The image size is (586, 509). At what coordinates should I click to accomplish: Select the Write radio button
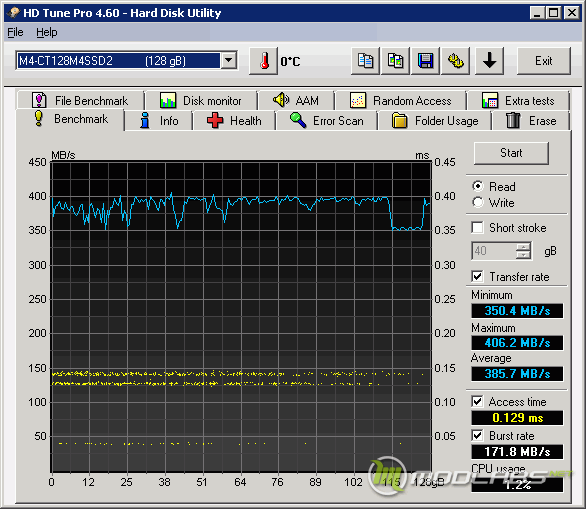(x=478, y=202)
